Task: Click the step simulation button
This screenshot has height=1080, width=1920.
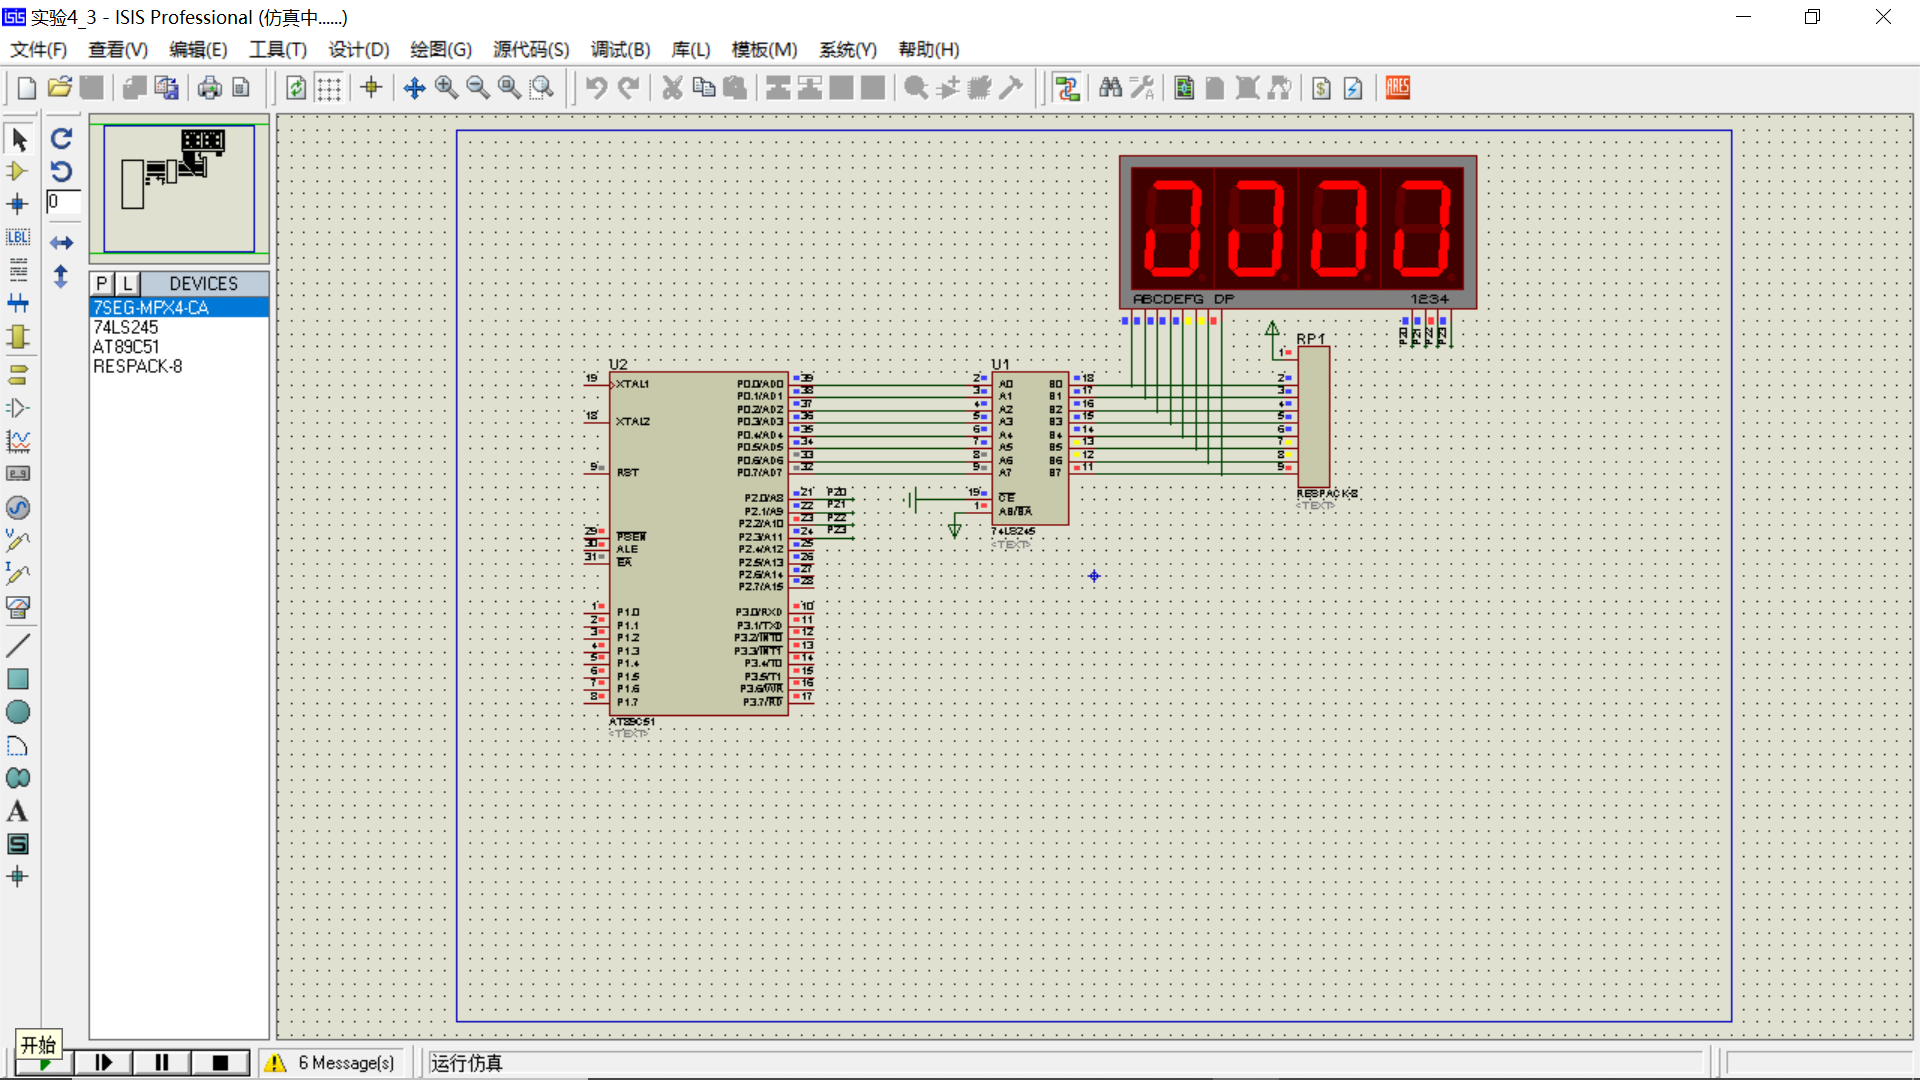Action: pyautogui.click(x=103, y=1062)
